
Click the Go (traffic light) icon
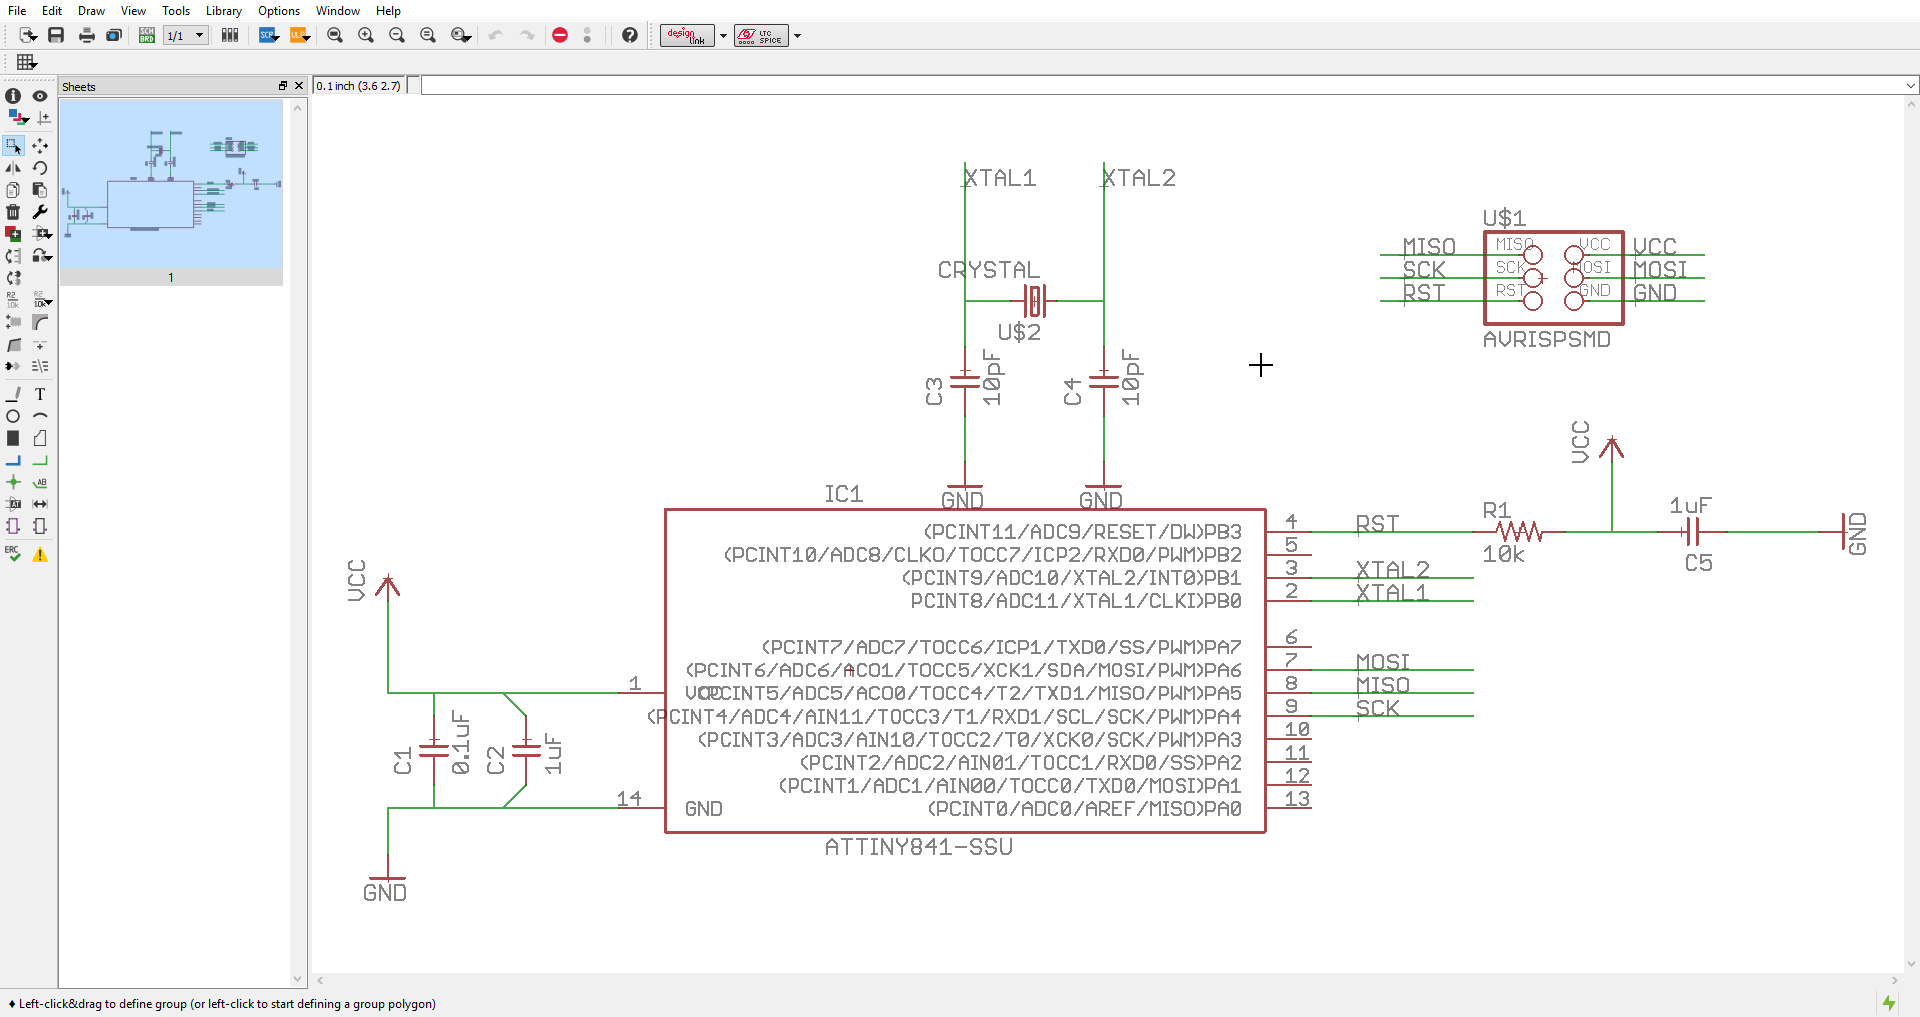587,35
